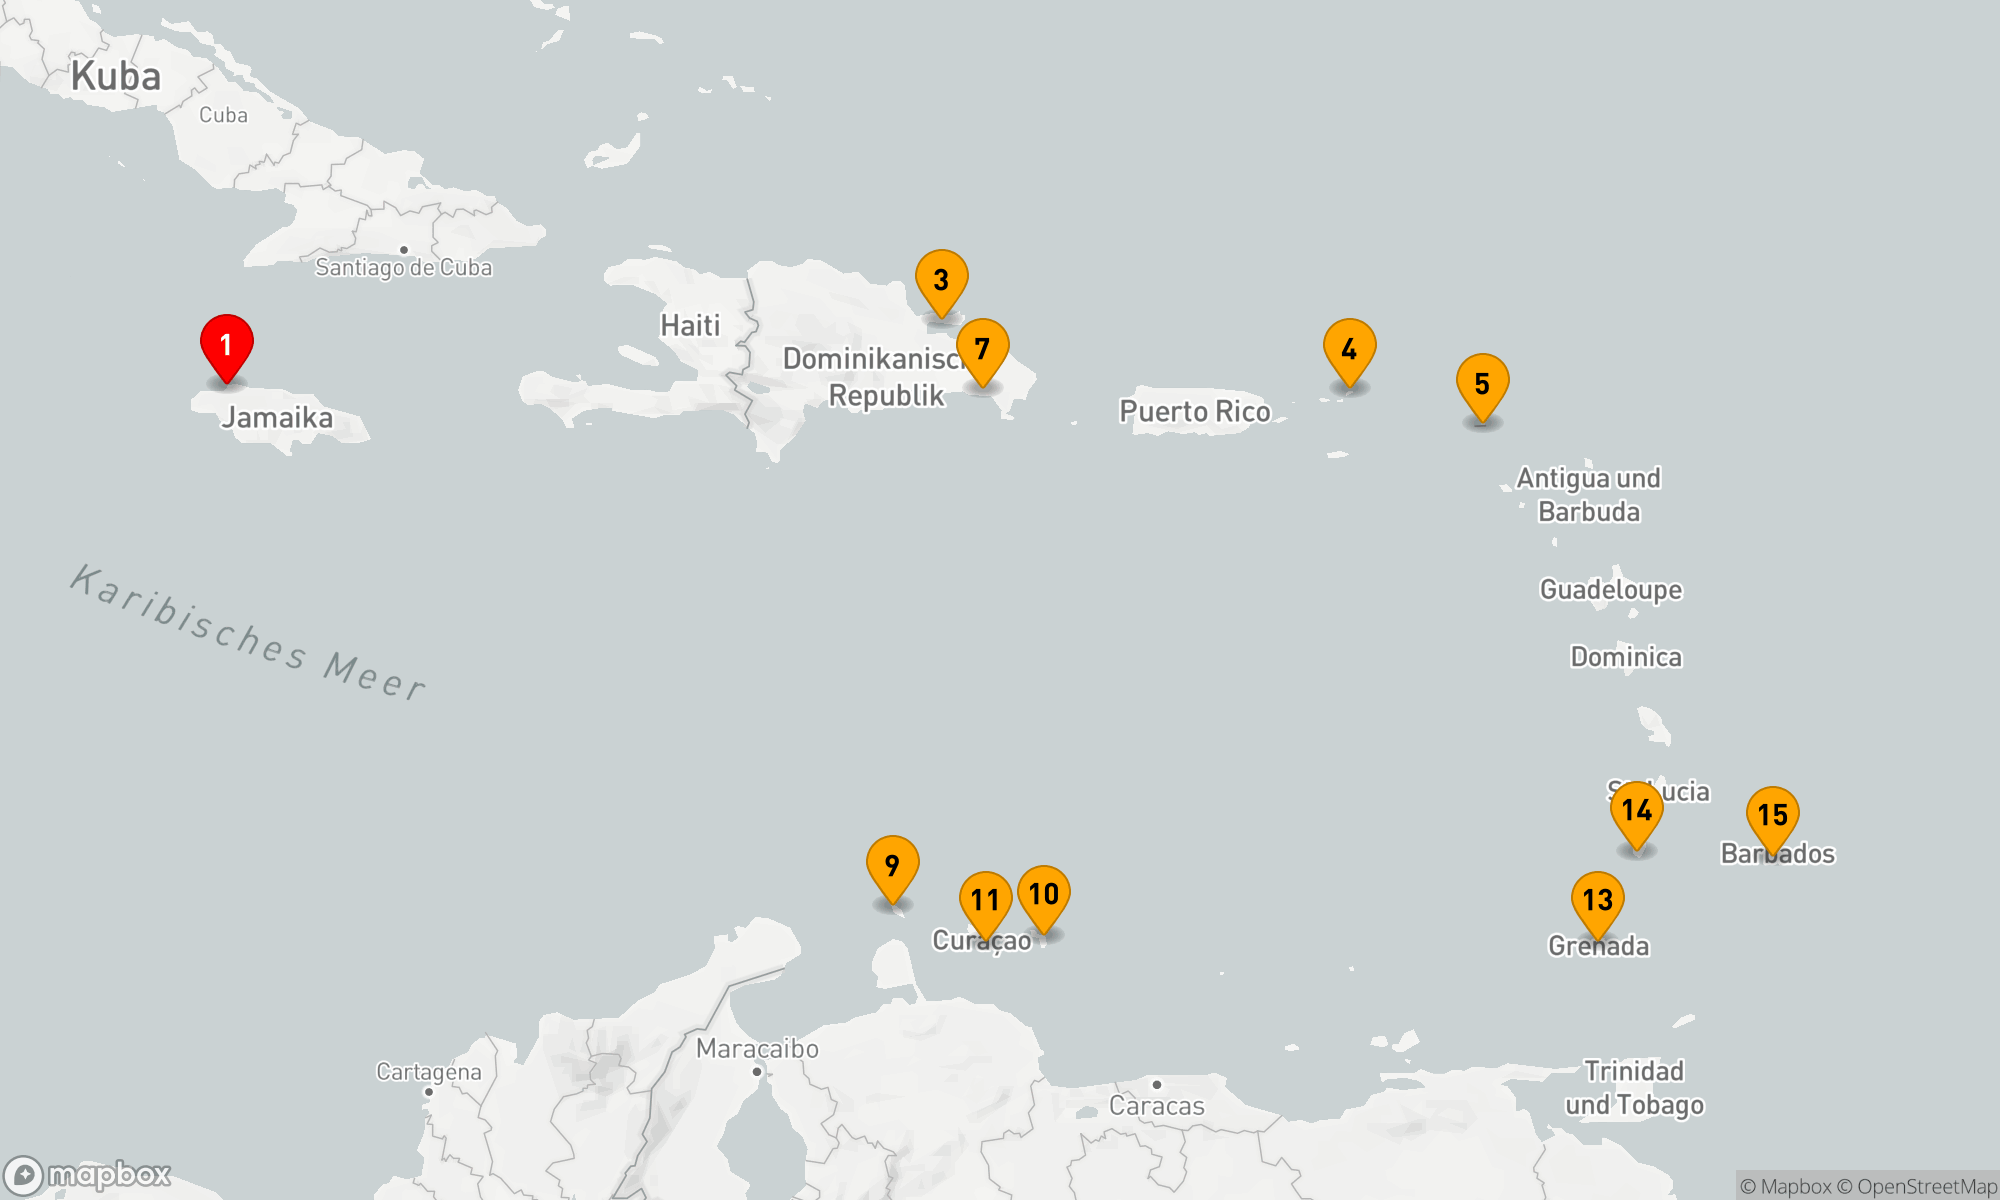Click orange marker number 7
This screenshot has width=2000, height=1200.
click(x=982, y=347)
